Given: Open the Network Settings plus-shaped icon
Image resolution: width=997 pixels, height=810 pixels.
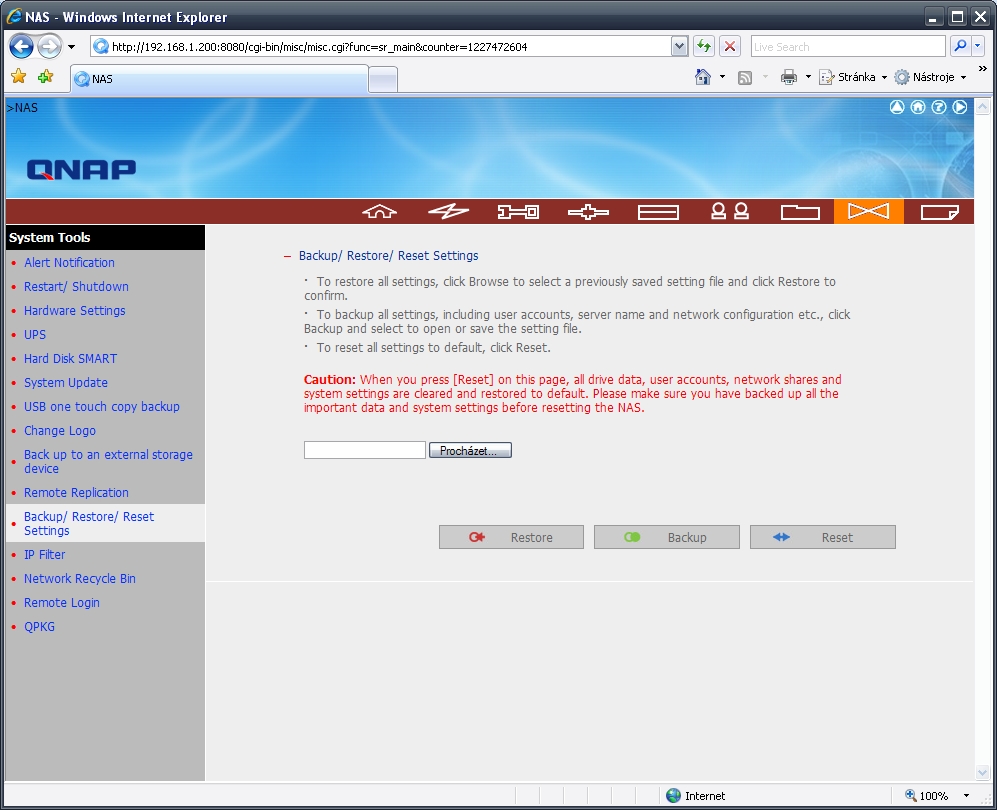Looking at the screenshot, I should point(588,212).
